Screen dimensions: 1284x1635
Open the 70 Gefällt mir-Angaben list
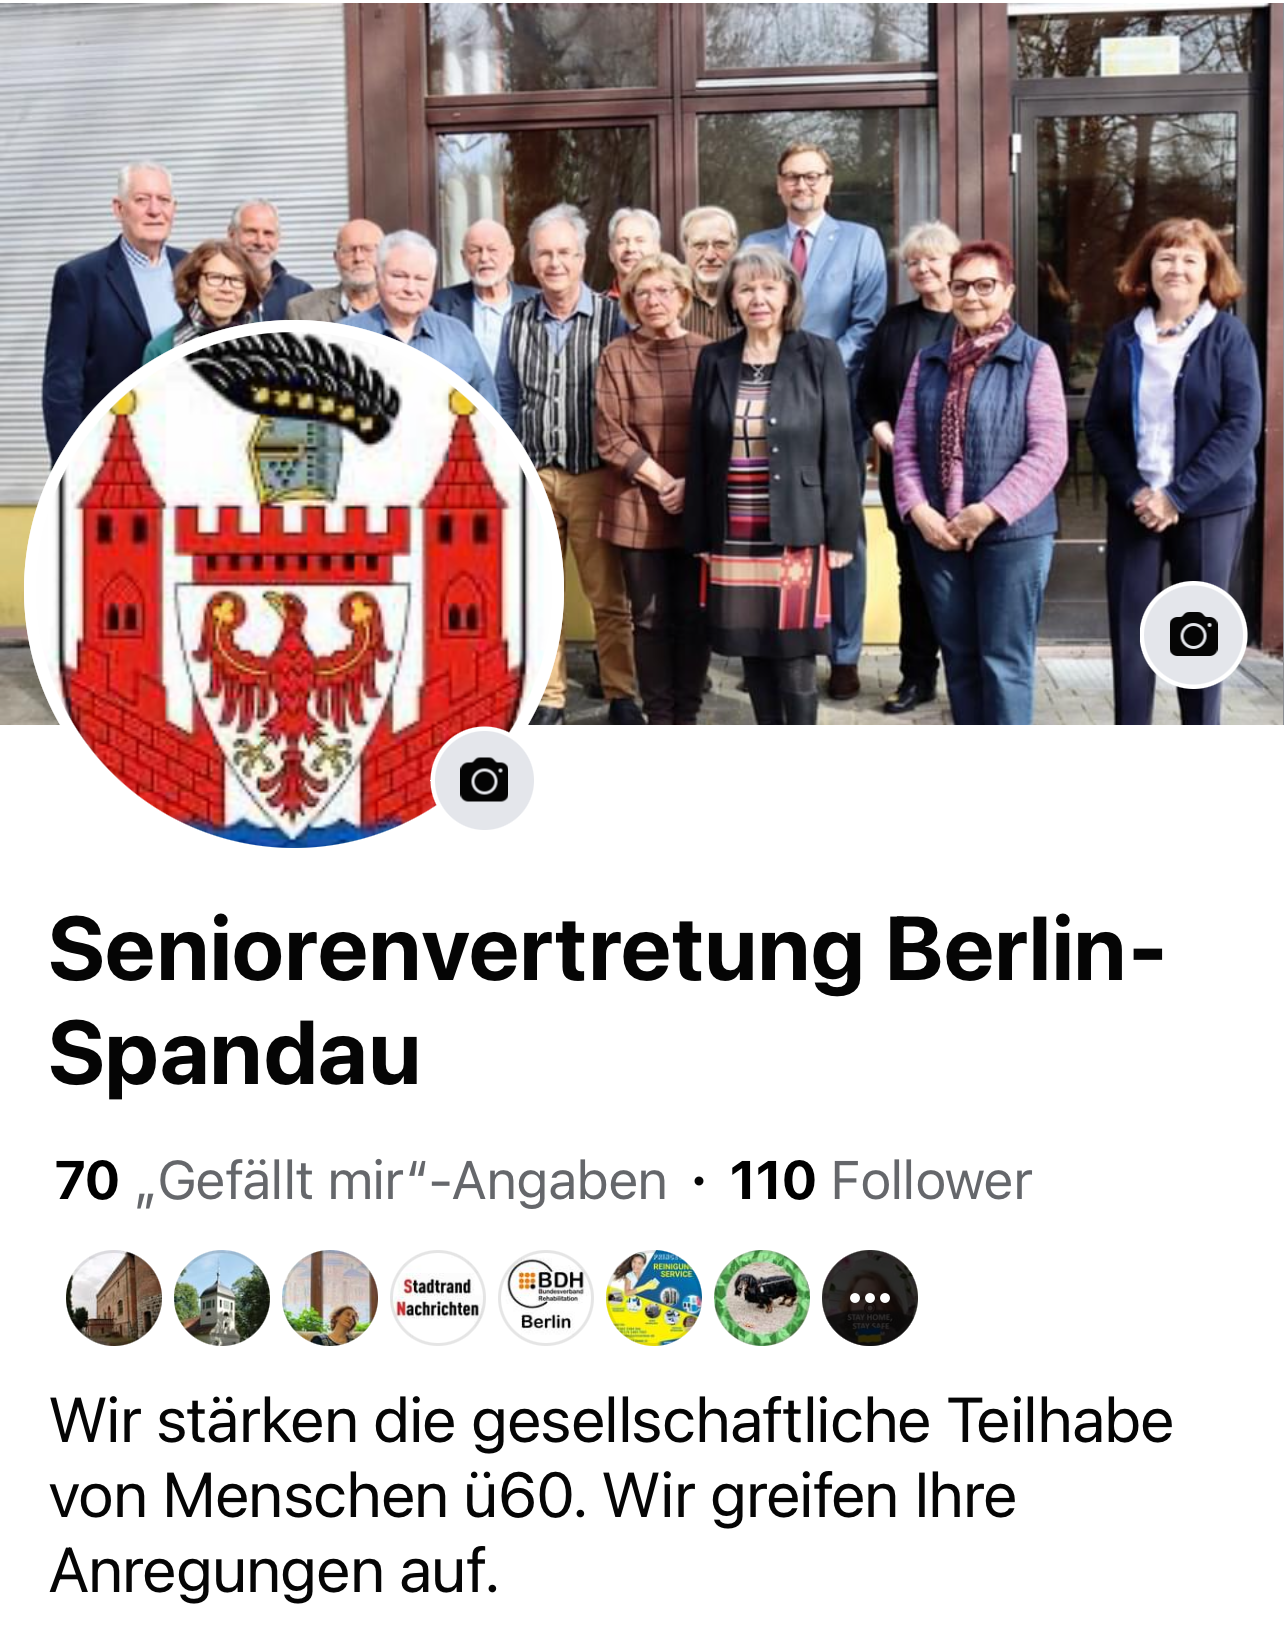click(x=361, y=1181)
